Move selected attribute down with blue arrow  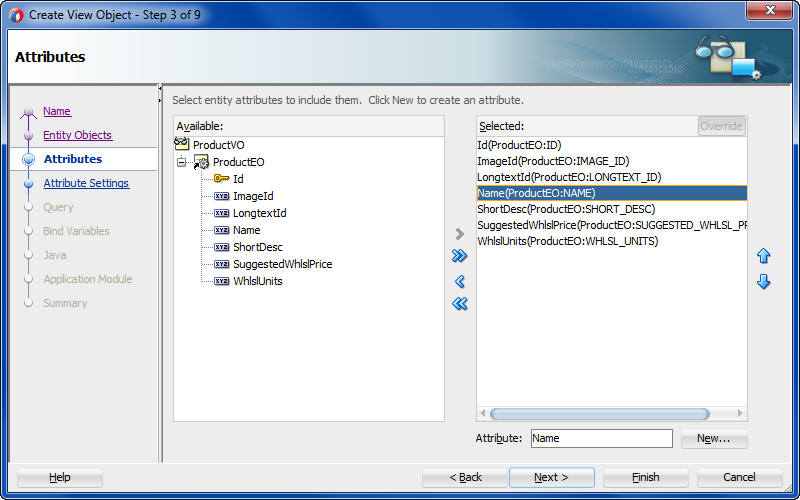(763, 282)
